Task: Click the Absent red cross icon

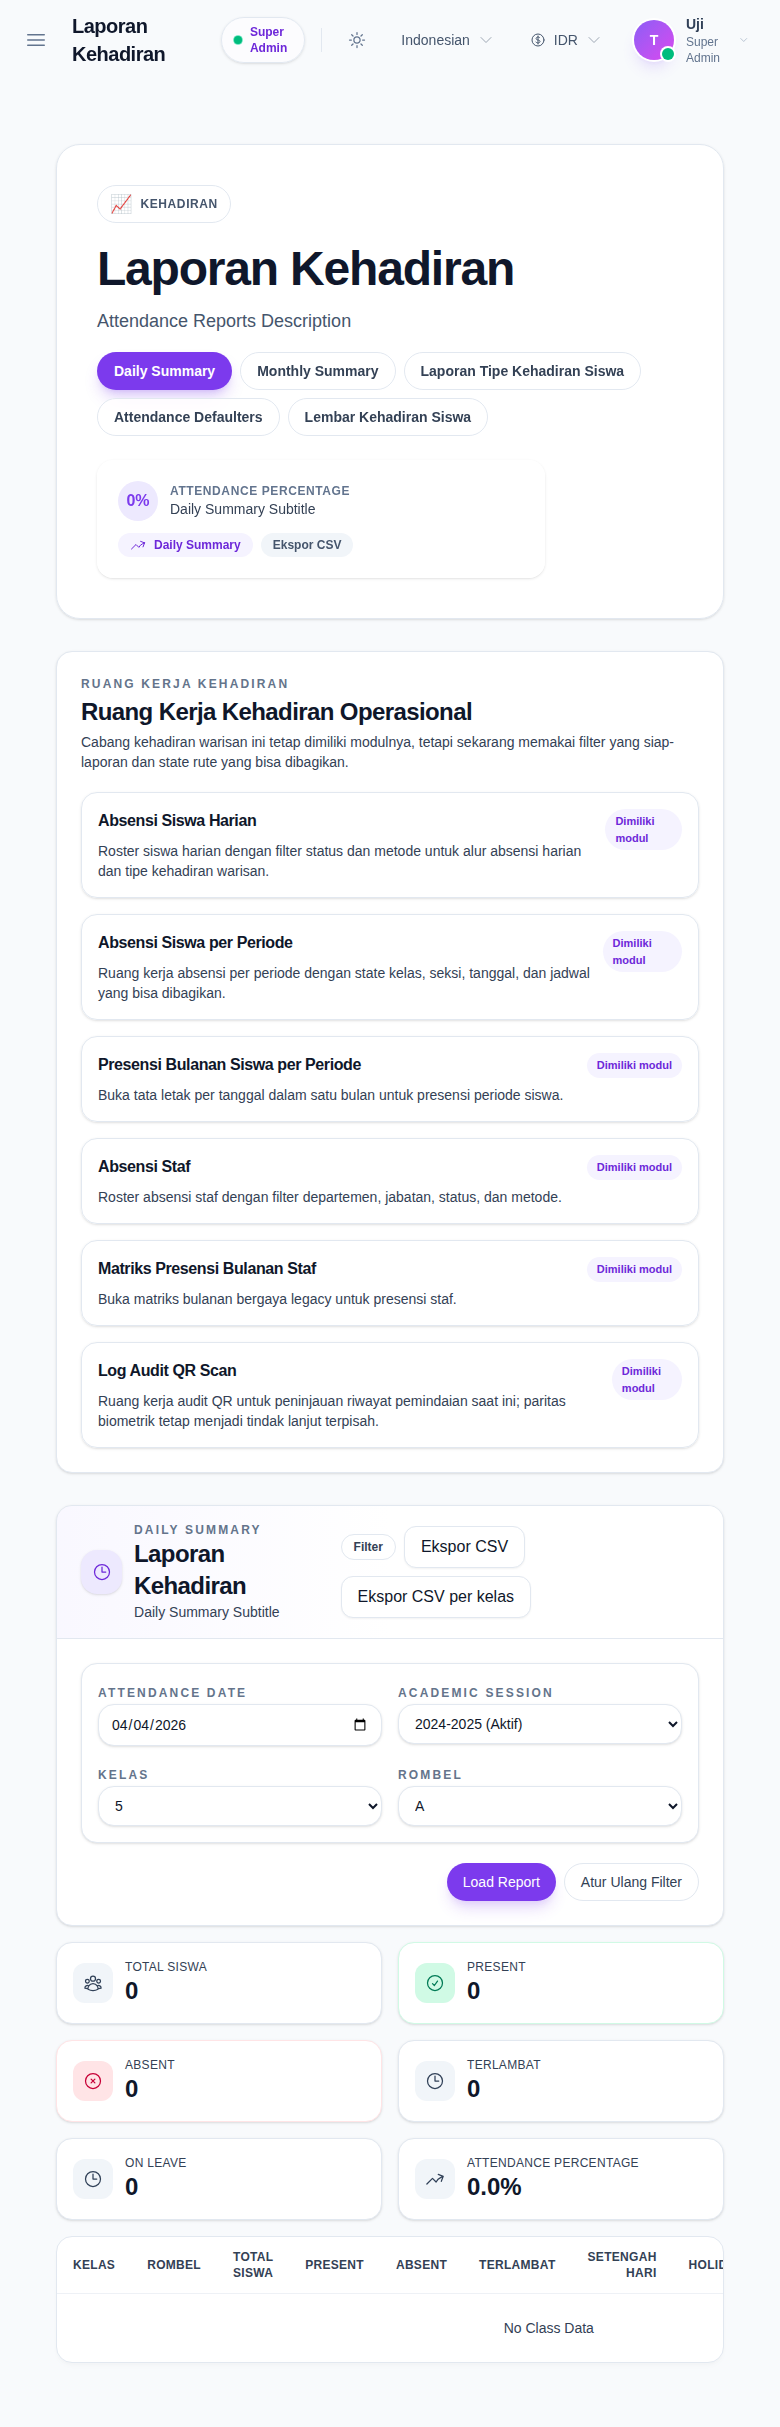Action: (x=93, y=2081)
